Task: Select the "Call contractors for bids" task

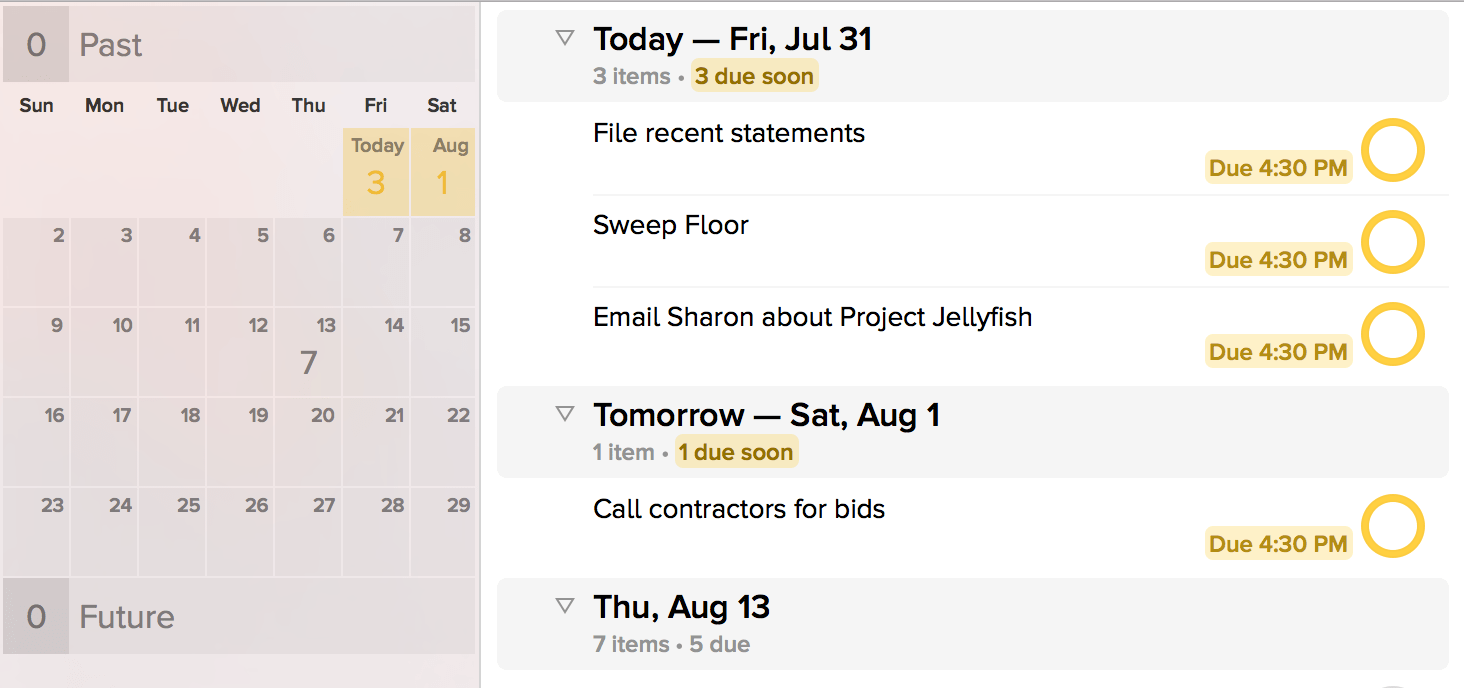Action: click(738, 509)
